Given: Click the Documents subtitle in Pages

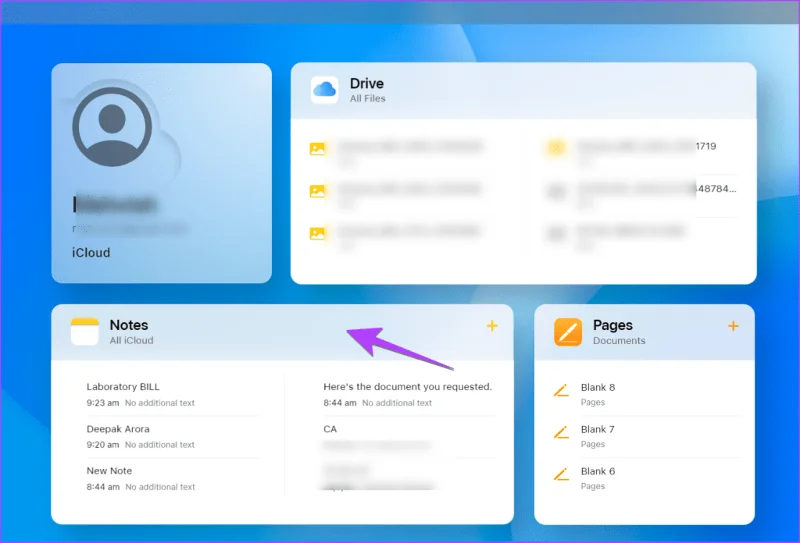Looking at the screenshot, I should coord(619,340).
